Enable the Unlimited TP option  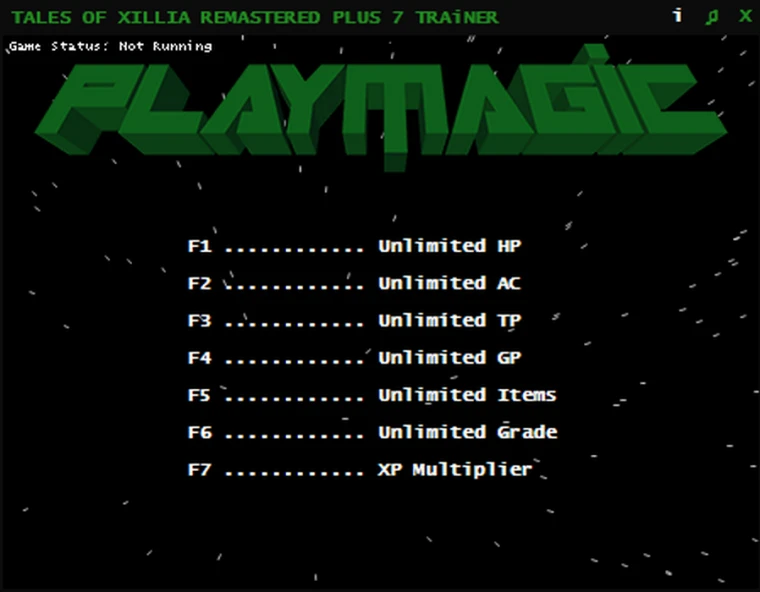(449, 320)
